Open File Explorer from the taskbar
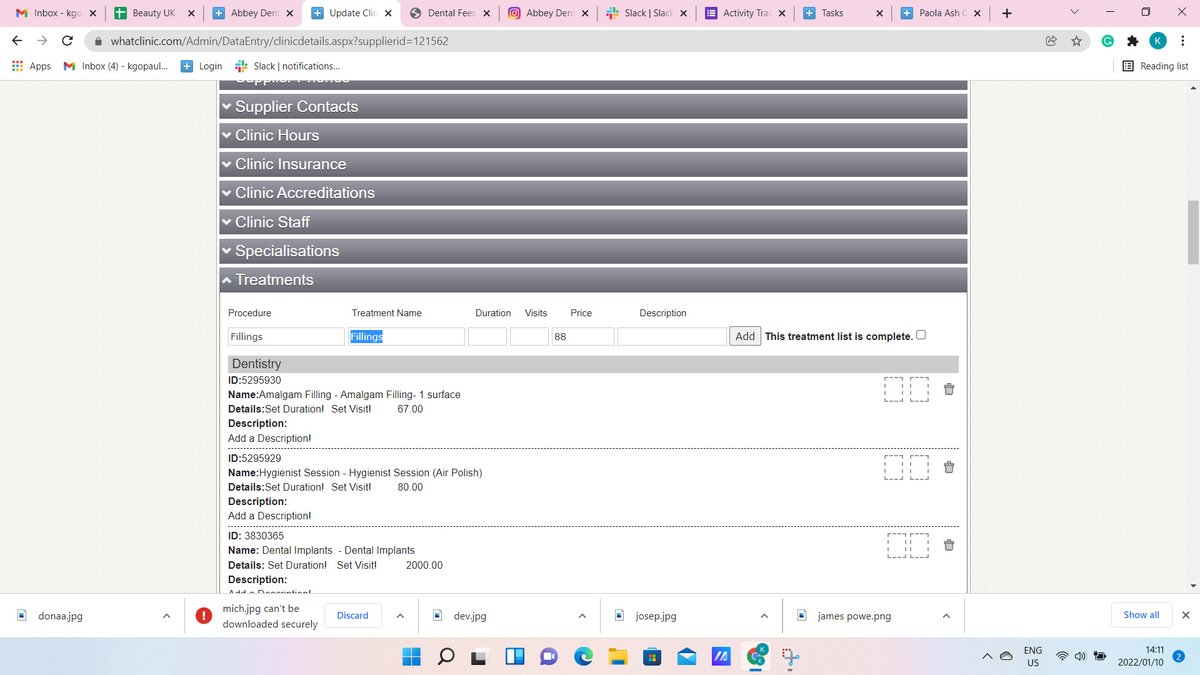The image size is (1200, 675). click(617, 657)
